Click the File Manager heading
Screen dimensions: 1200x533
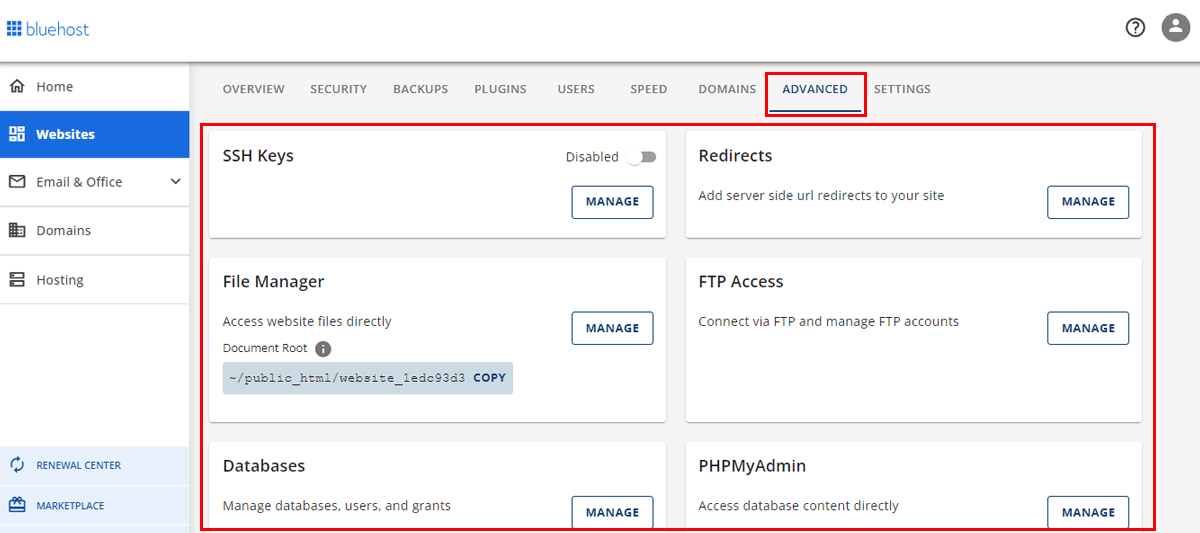click(x=273, y=282)
